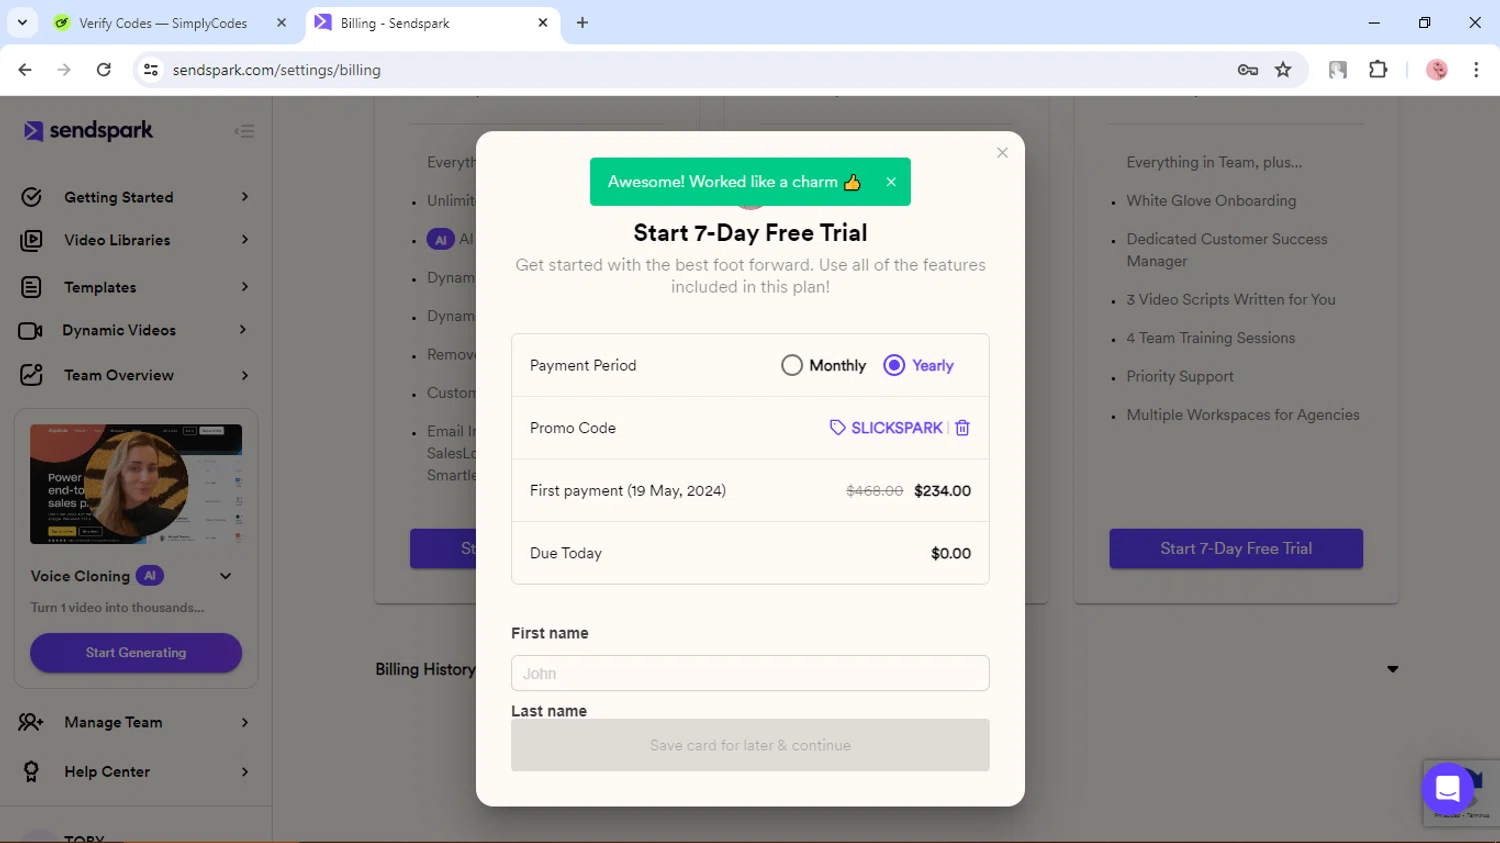Dismiss the success toast notification
This screenshot has width=1500, height=843.
pyautogui.click(x=891, y=182)
